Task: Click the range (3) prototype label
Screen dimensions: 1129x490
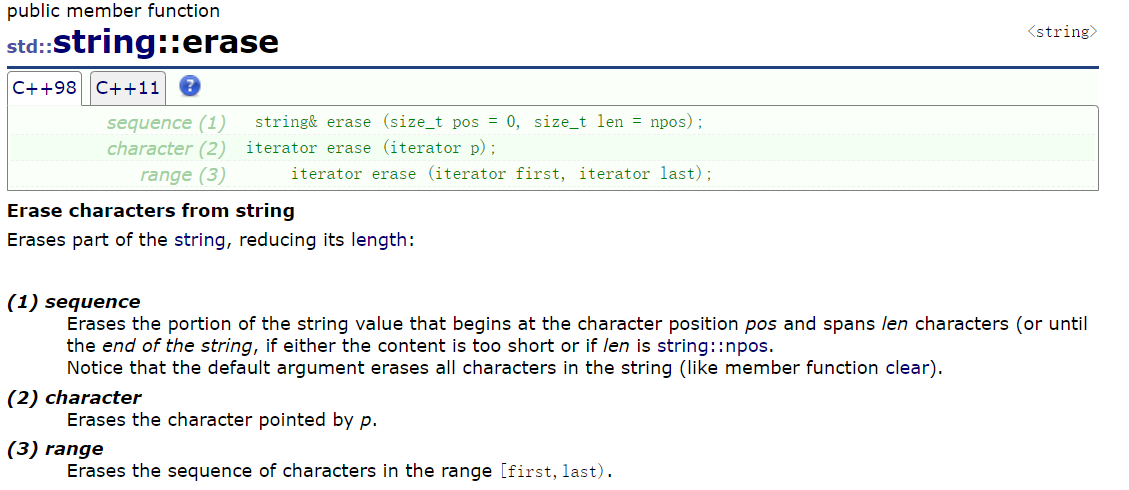Action: coord(183,175)
